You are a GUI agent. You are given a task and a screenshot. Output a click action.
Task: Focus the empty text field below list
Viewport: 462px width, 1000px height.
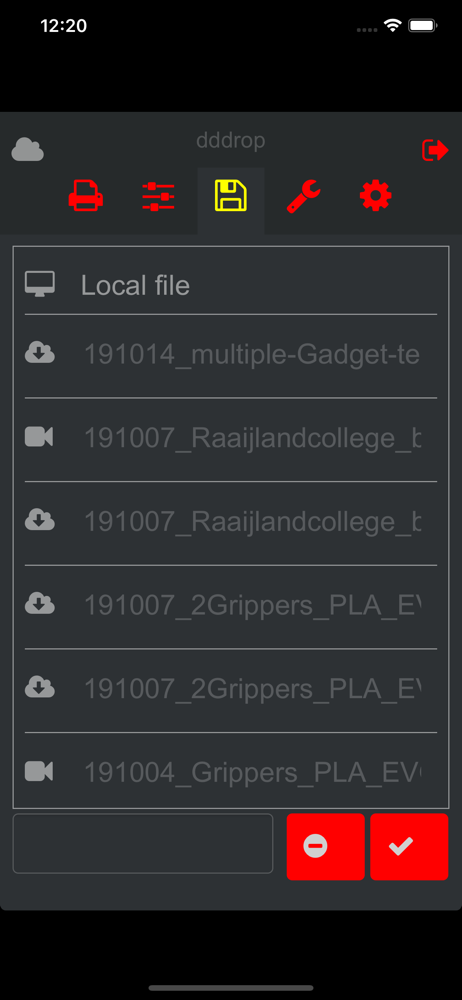[143, 844]
